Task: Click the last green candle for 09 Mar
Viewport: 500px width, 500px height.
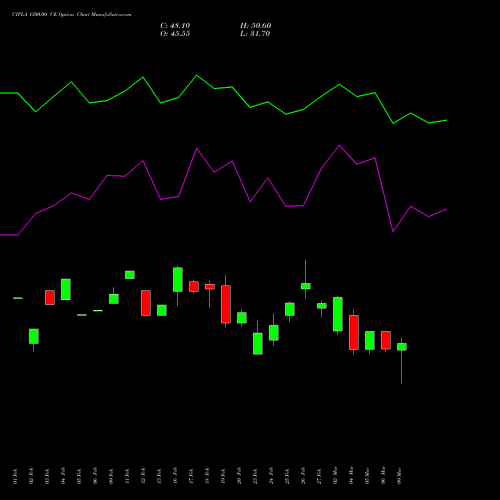Action: (402, 347)
